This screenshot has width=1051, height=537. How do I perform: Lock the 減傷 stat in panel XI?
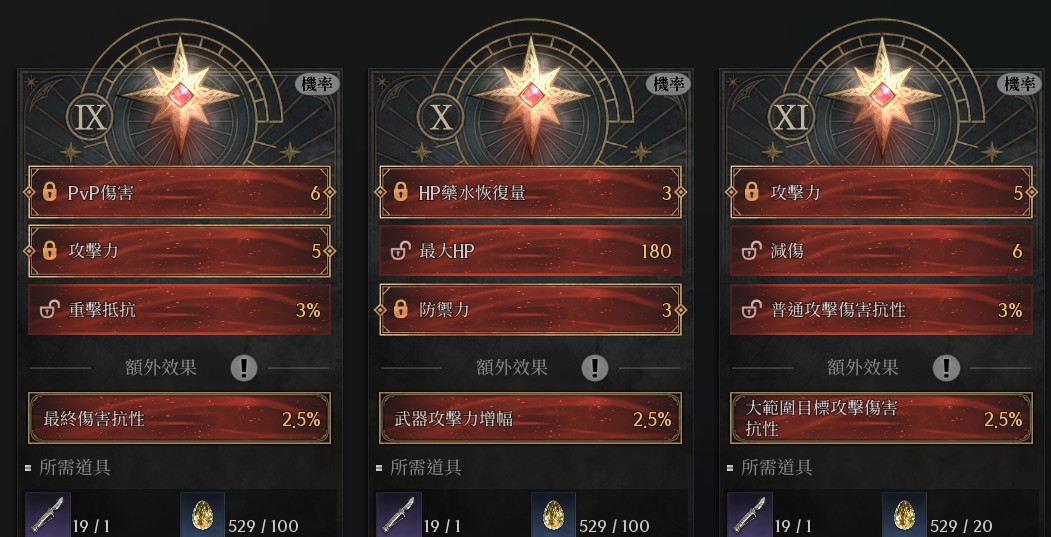click(751, 251)
